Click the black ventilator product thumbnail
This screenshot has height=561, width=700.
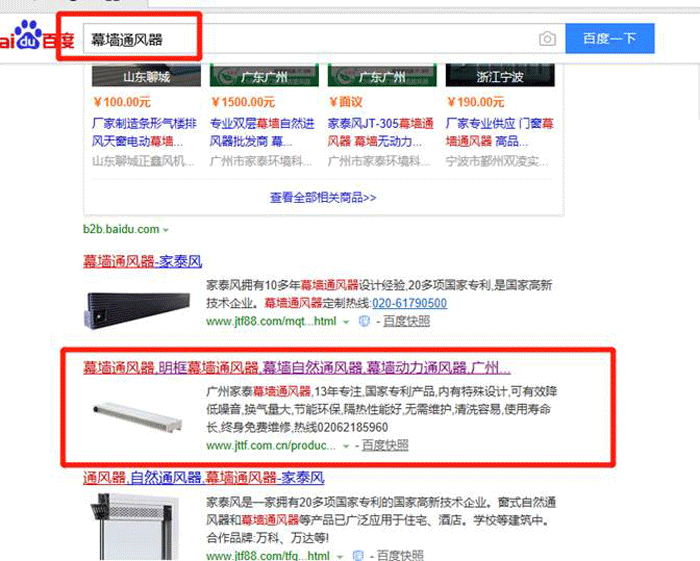pos(138,310)
